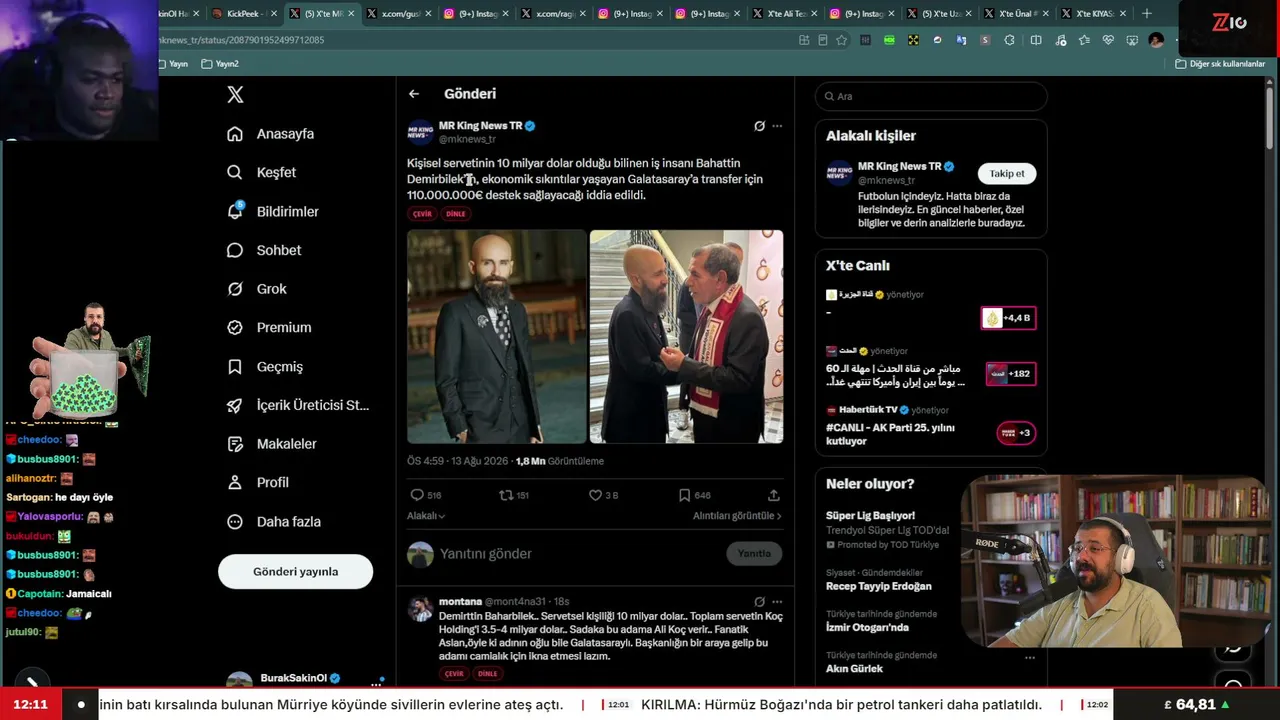Click the Makaleler icon

(235, 444)
